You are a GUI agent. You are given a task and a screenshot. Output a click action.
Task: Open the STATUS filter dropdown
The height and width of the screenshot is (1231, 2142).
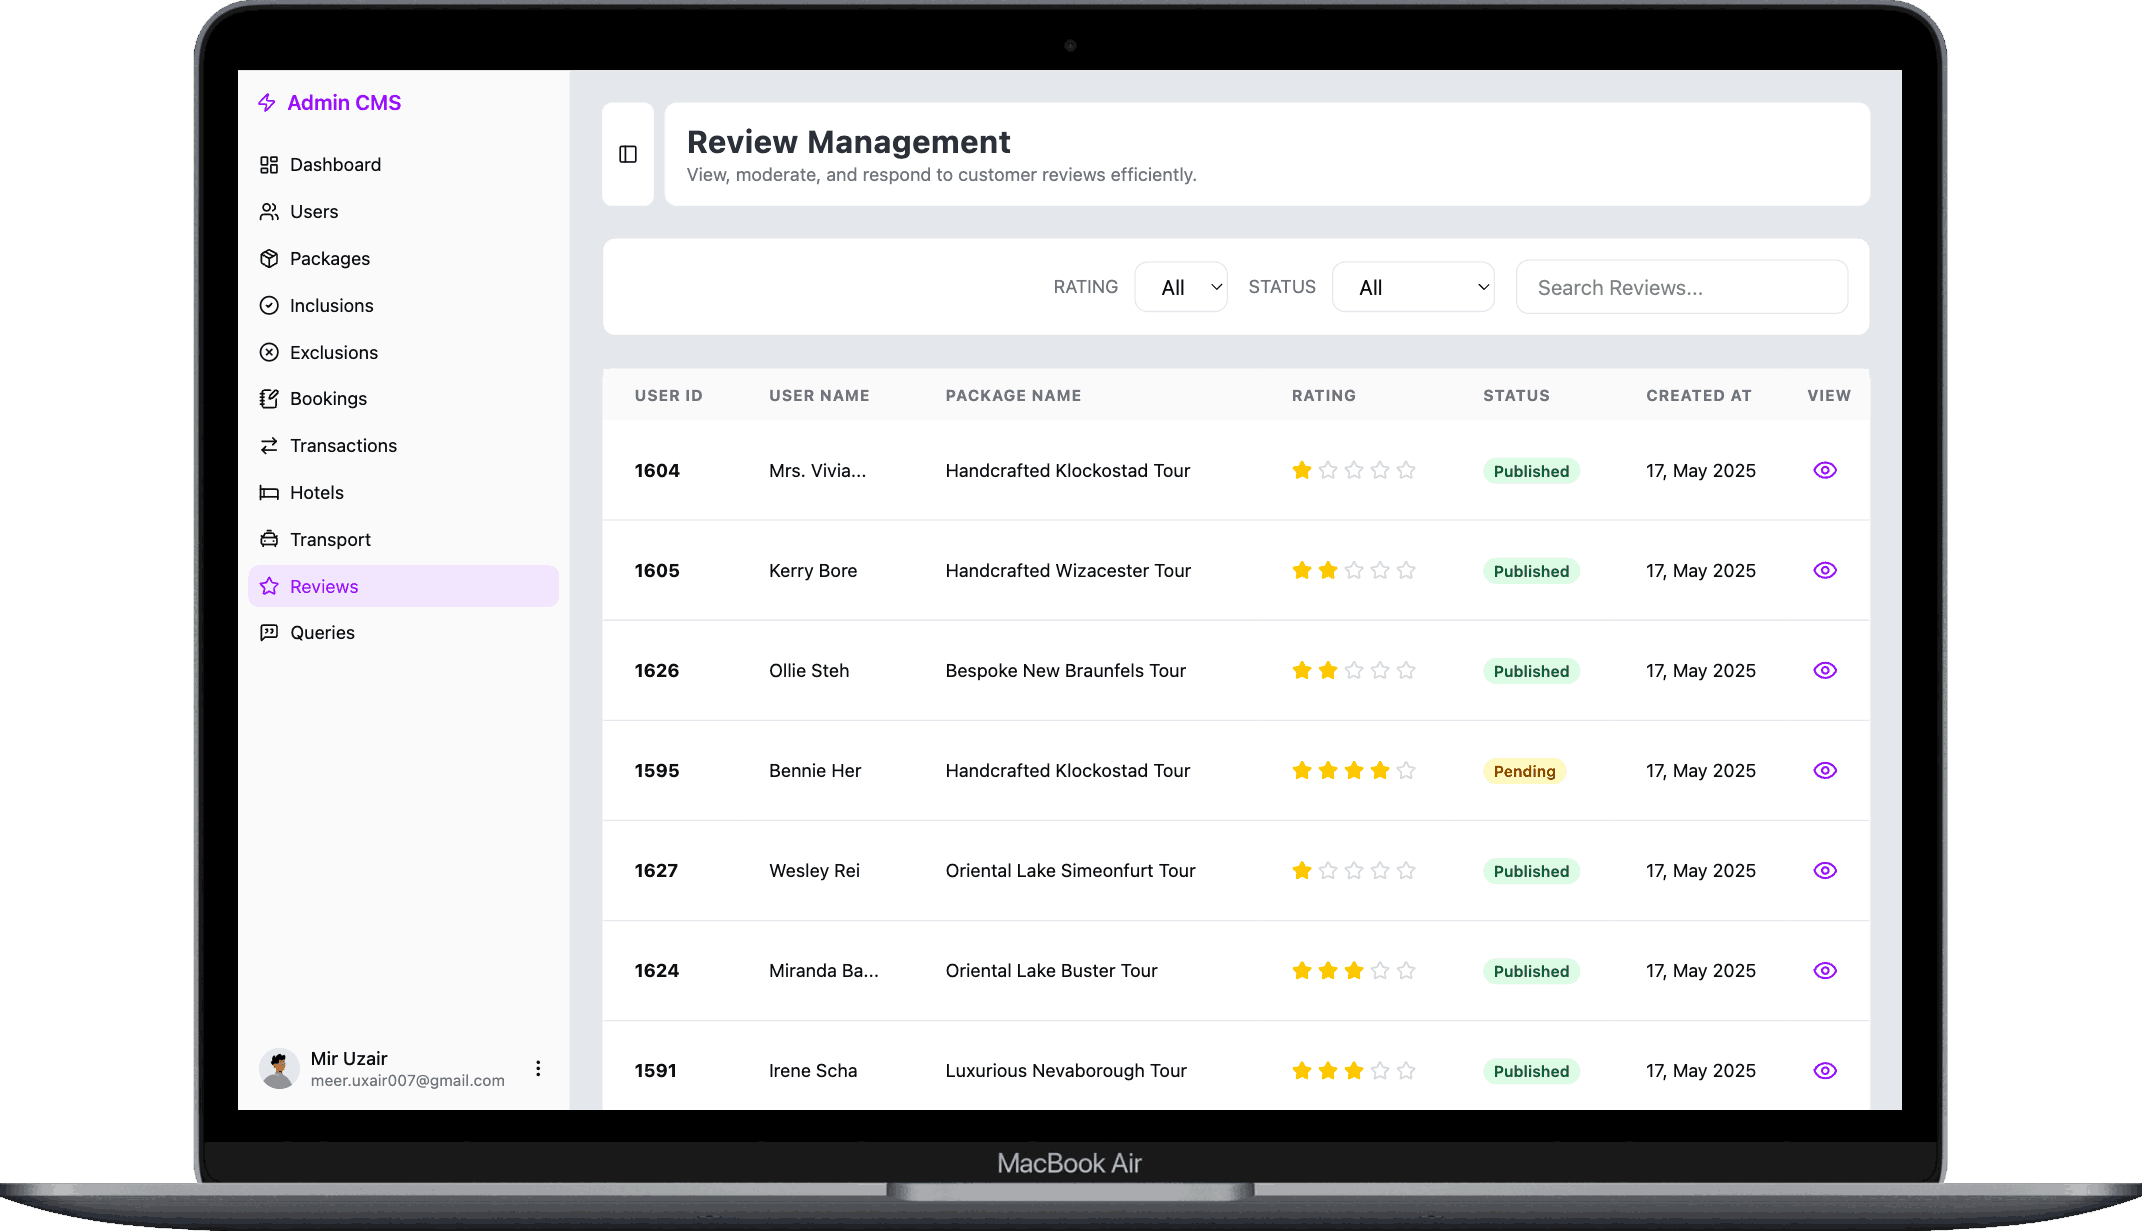pos(1413,287)
